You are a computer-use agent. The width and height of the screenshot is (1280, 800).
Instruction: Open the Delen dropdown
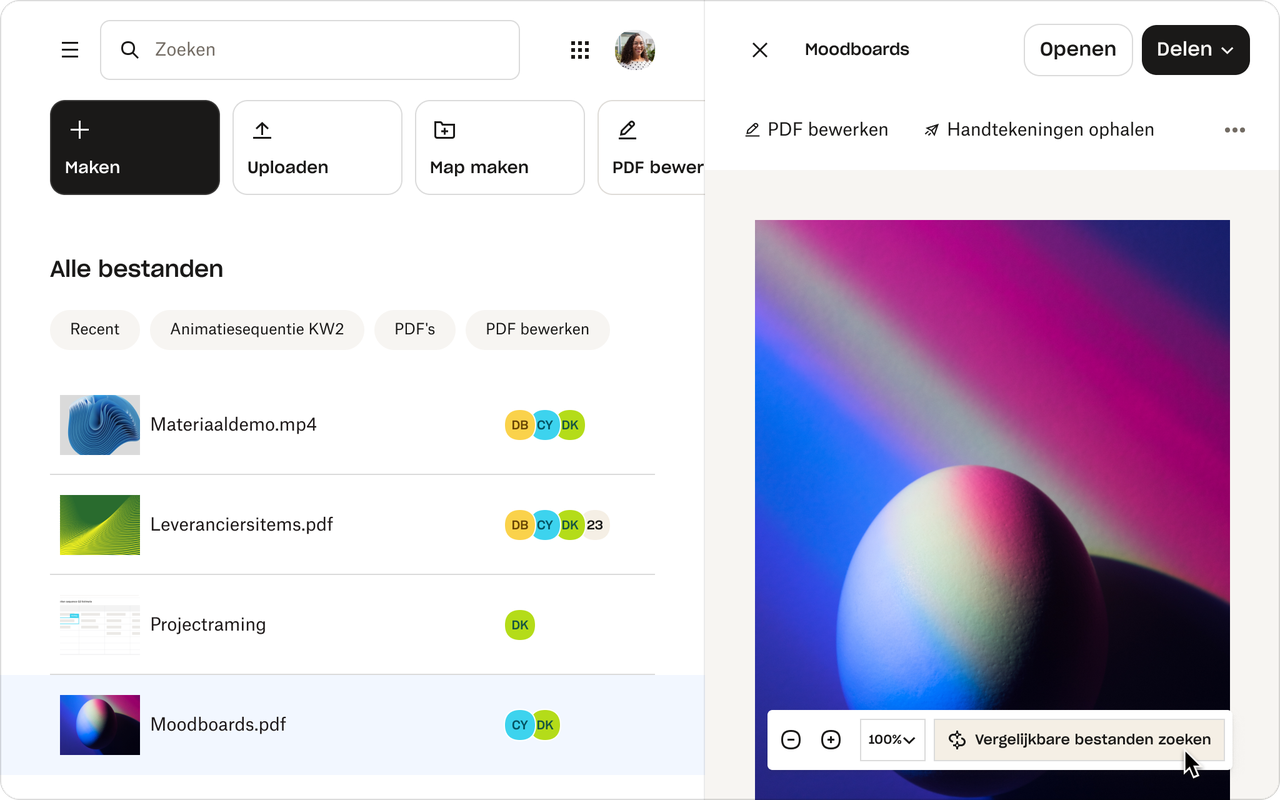(1195, 49)
